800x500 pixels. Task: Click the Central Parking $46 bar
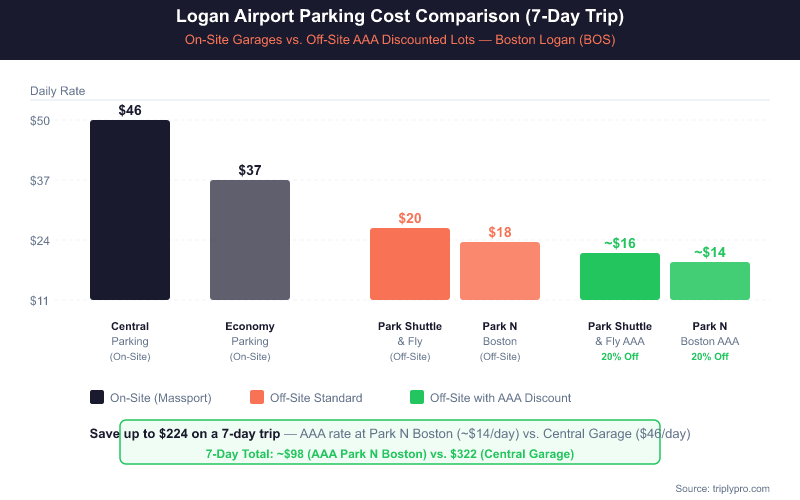130,210
